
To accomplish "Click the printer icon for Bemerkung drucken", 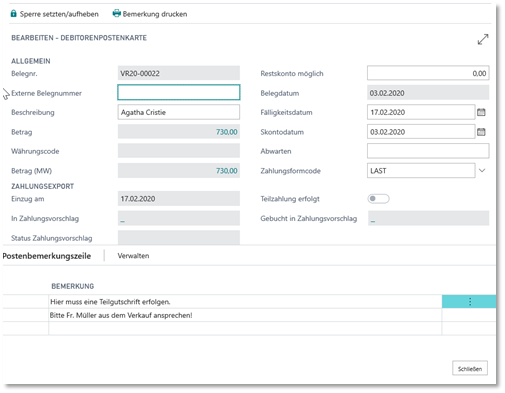I will (116, 14).
